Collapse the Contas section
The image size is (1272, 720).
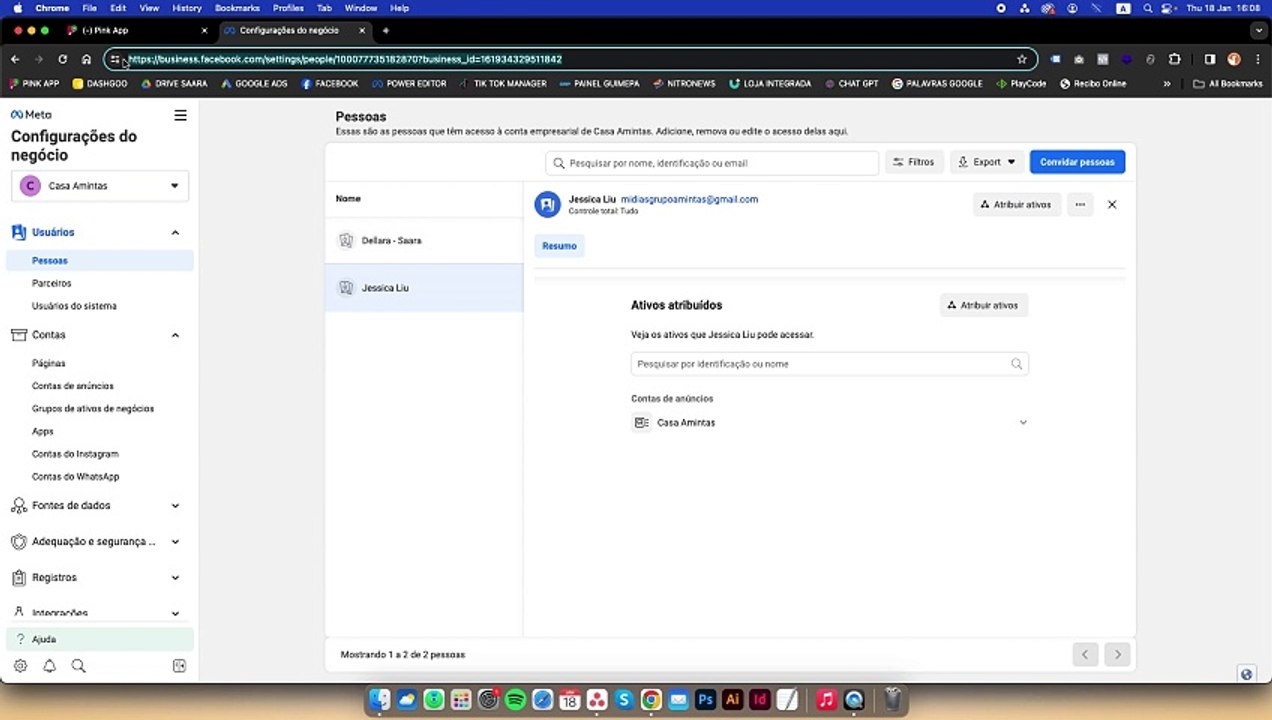click(x=175, y=335)
